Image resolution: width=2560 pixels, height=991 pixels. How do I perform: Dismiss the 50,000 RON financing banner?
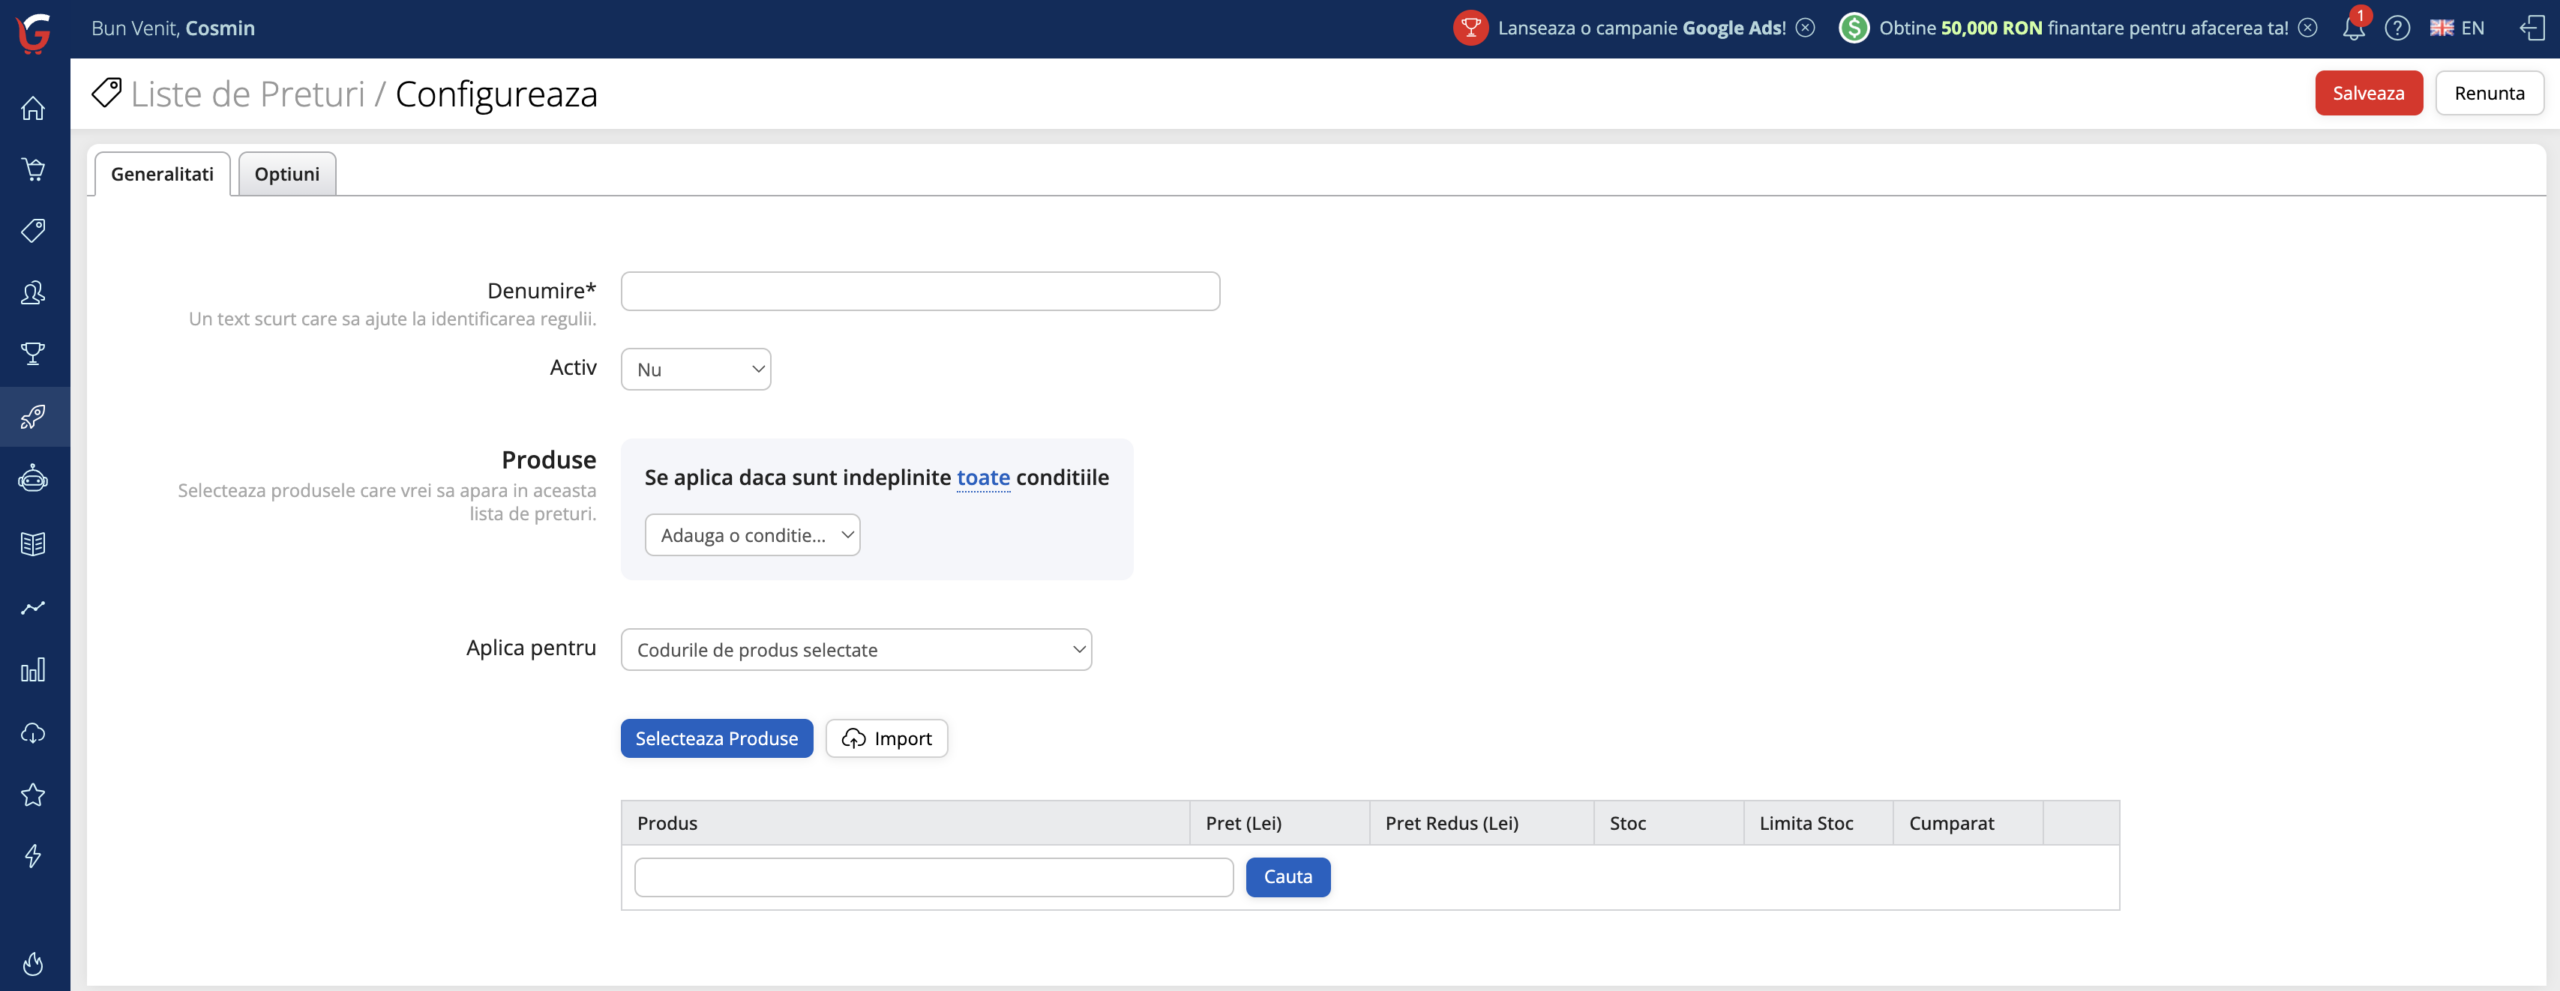tap(2308, 28)
